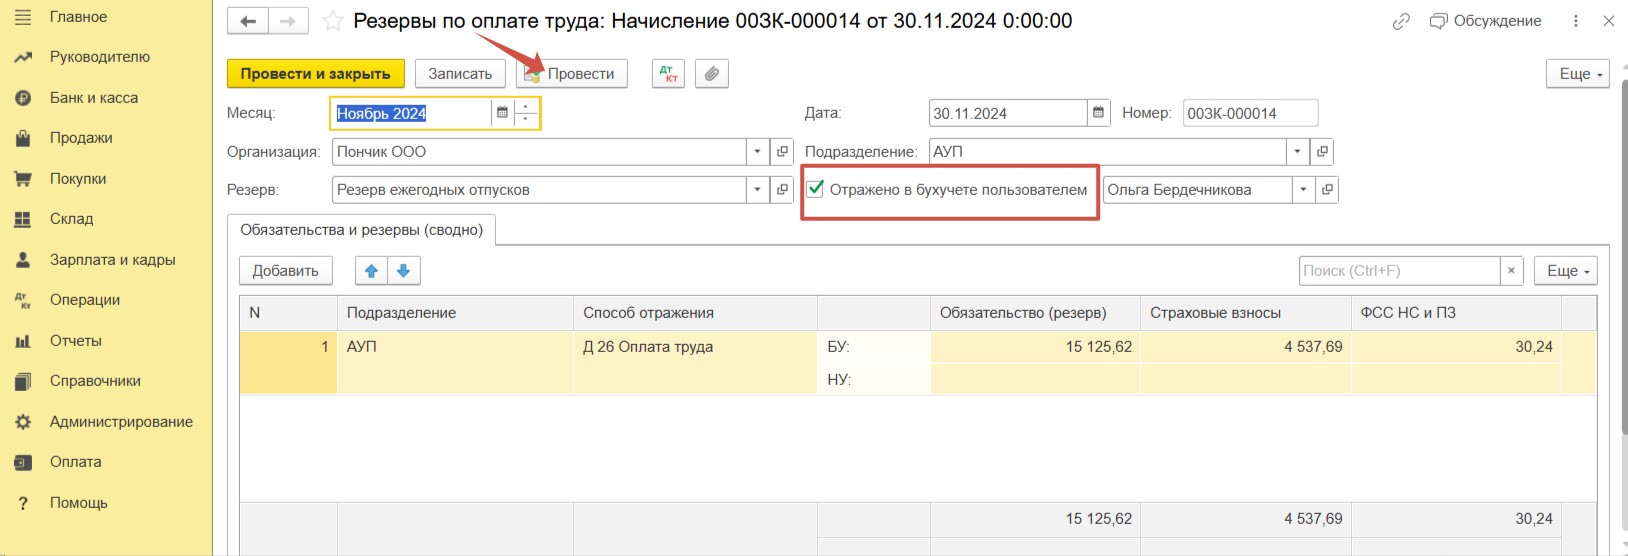Add document to favorites with star icon
Image resolution: width=1628 pixels, height=556 pixels.
coord(332,21)
